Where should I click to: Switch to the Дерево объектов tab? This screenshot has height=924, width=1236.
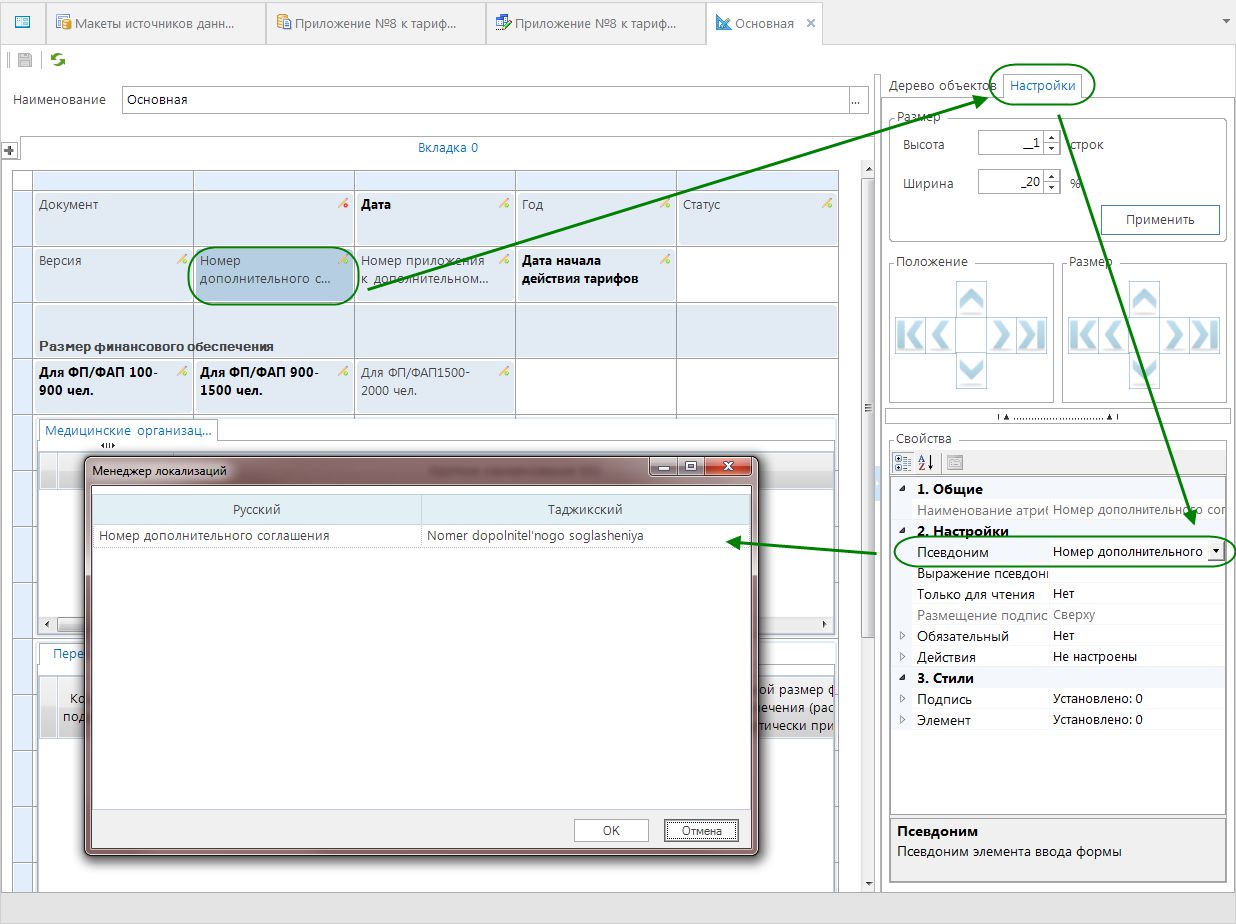pos(941,86)
